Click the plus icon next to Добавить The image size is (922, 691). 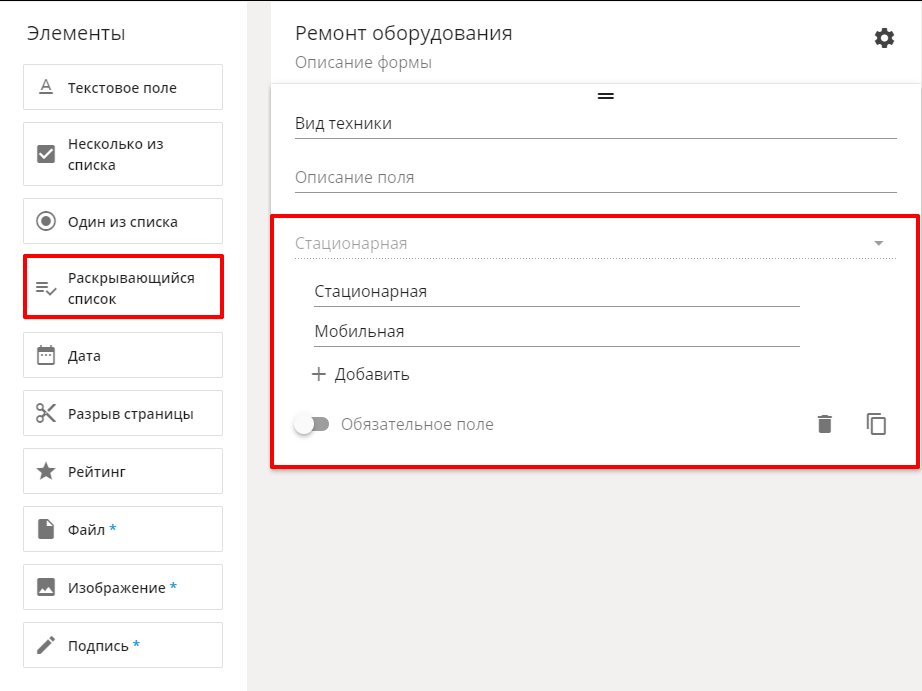pyautogui.click(x=318, y=374)
